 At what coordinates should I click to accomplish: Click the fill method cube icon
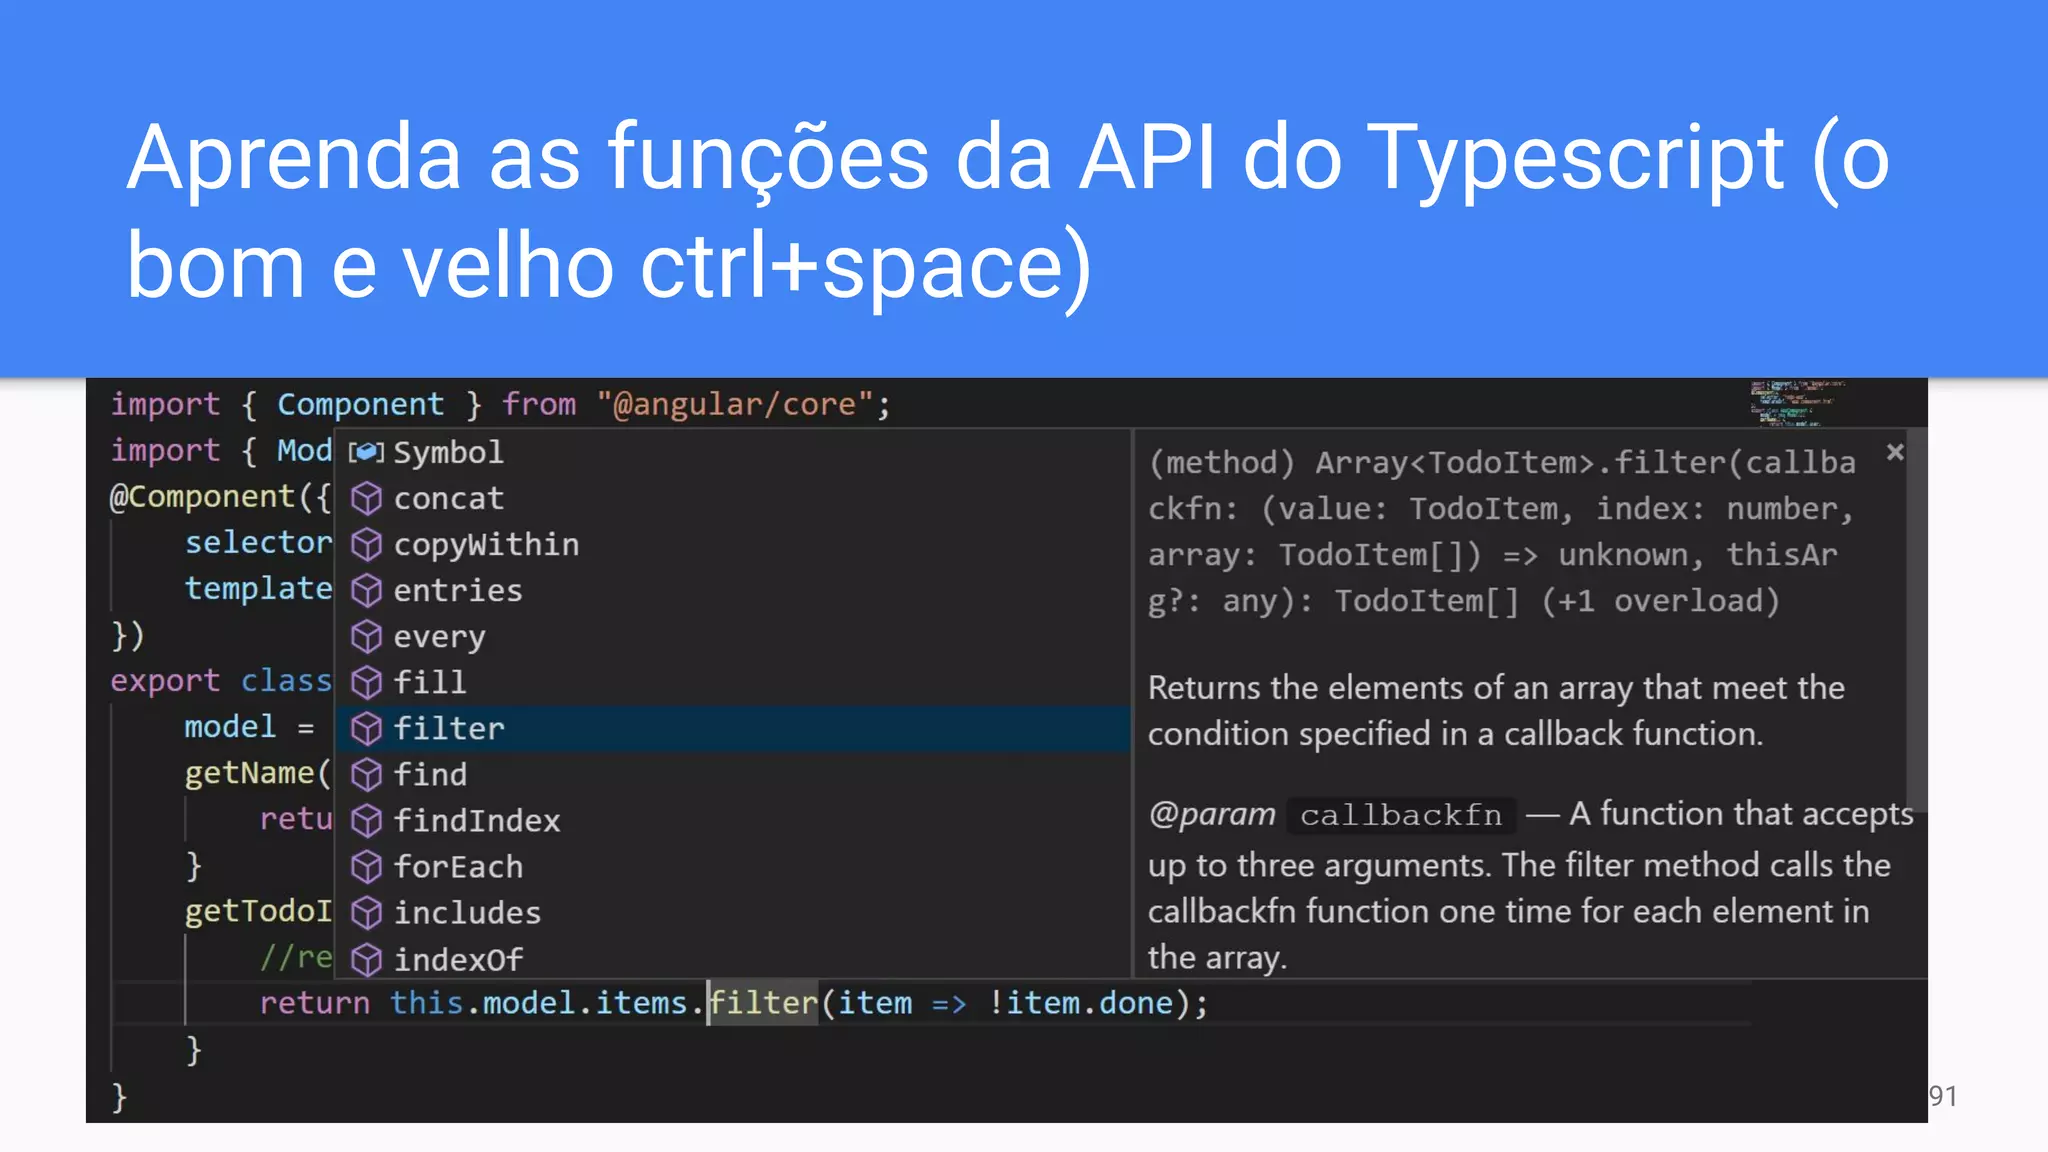(367, 682)
